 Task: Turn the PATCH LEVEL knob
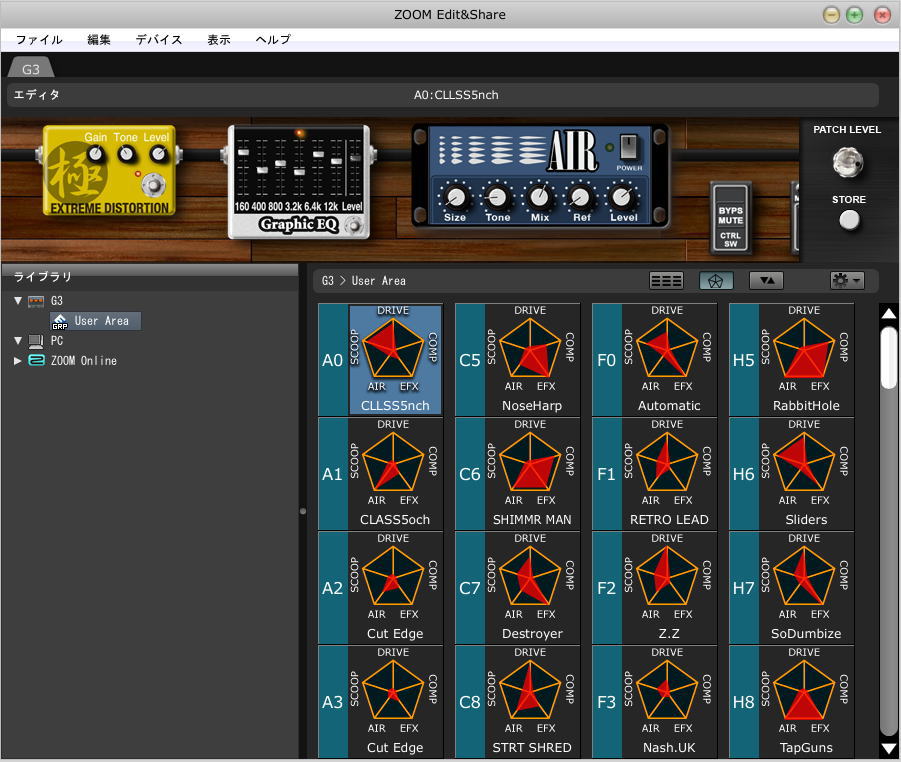pyautogui.click(x=848, y=163)
